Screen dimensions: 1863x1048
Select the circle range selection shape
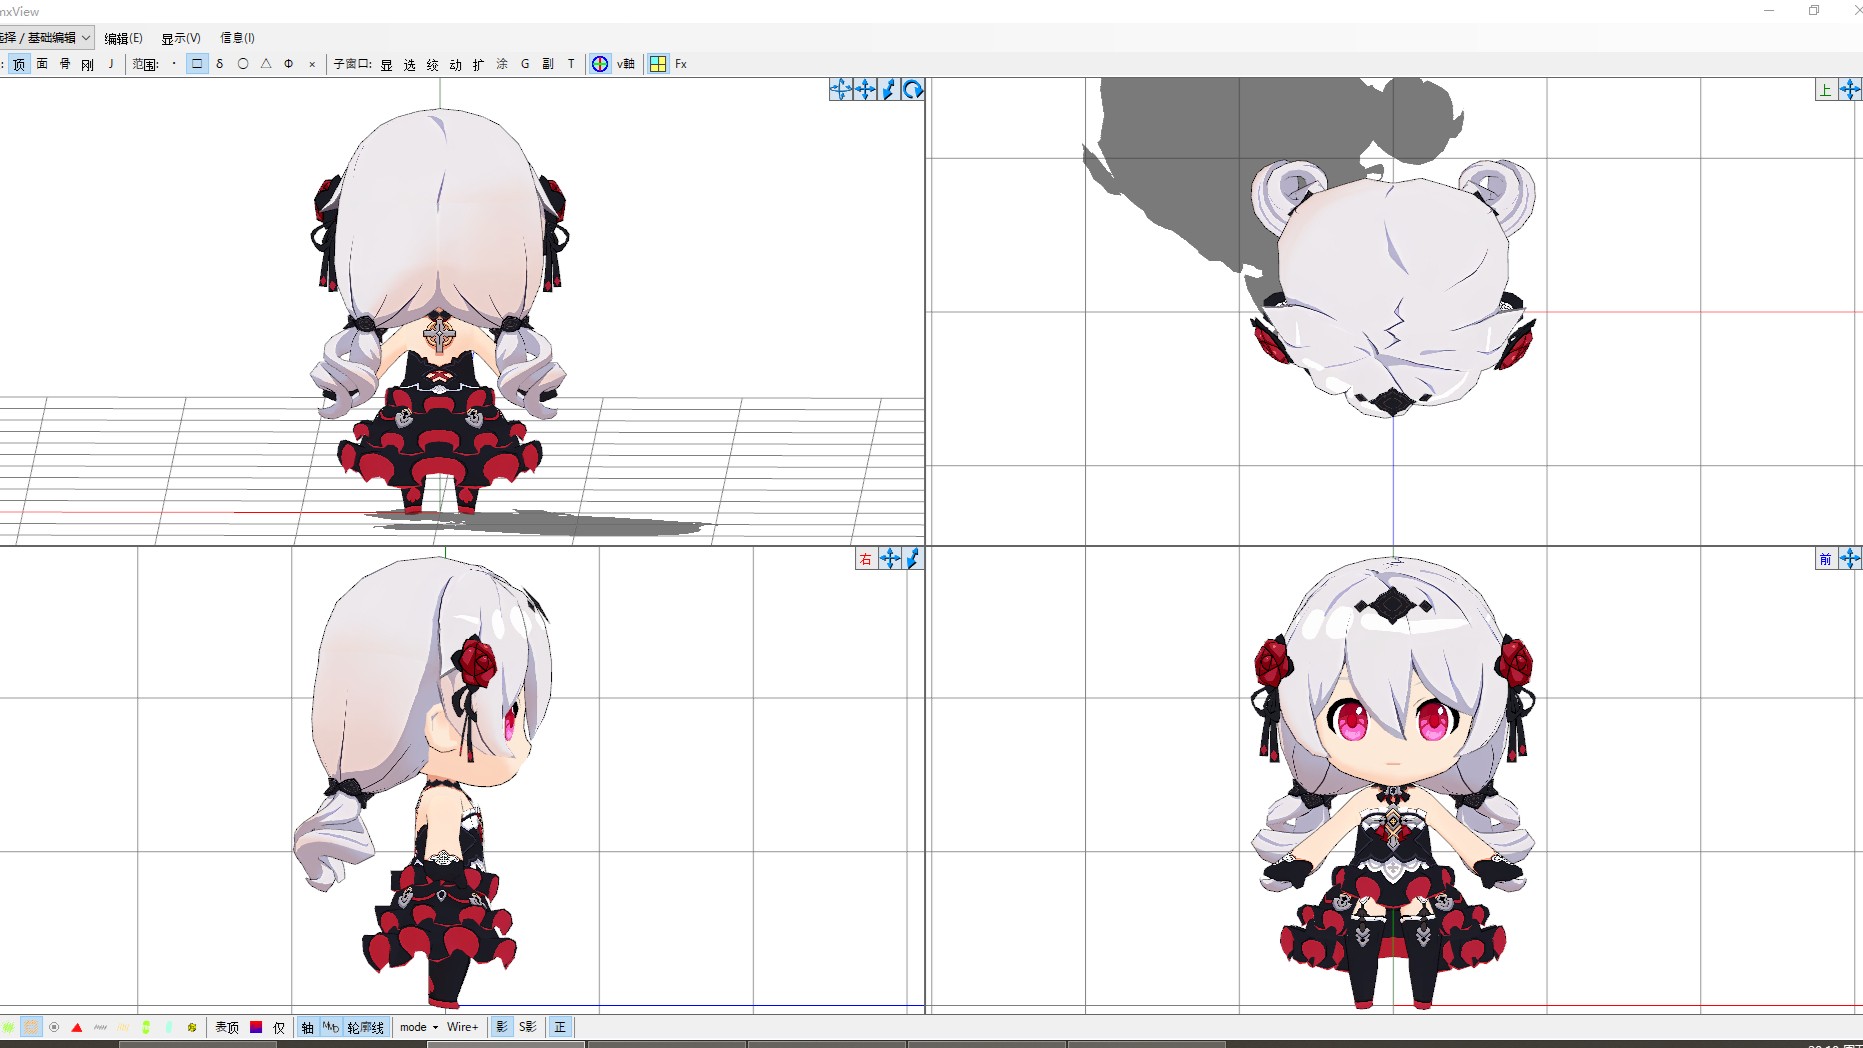point(243,64)
